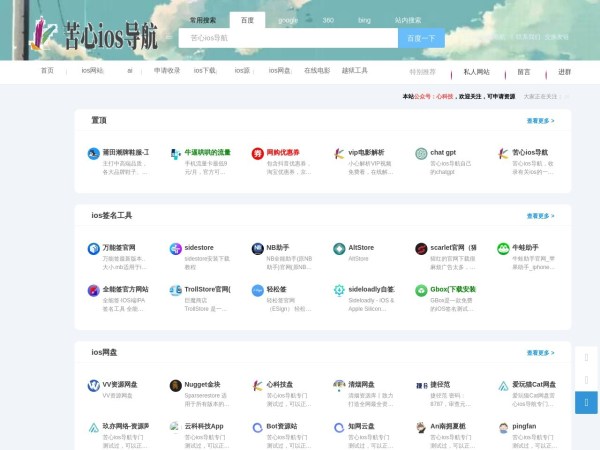This screenshot has height=450, width=600.
Task: Open the 在线电影 menu item
Action: click(317, 71)
